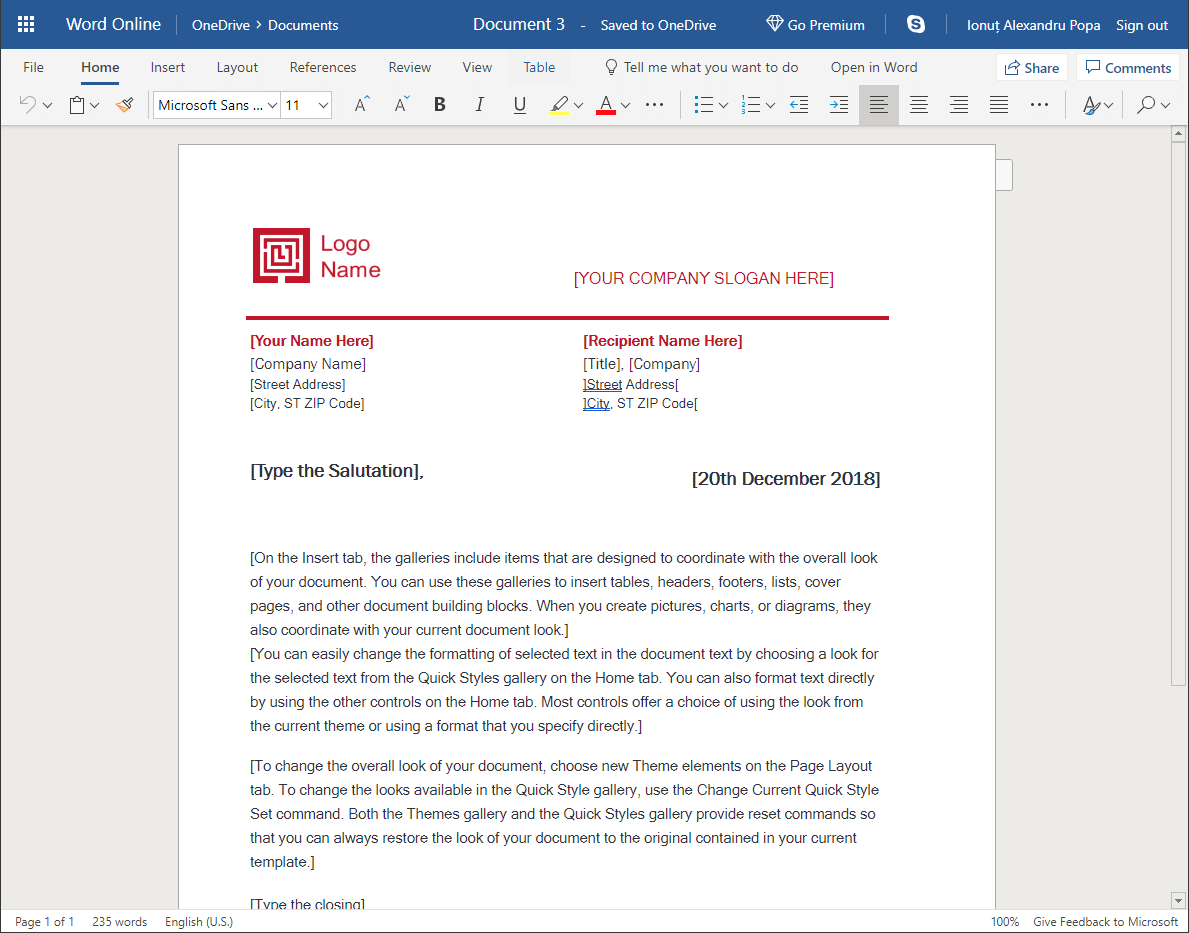This screenshot has width=1189, height=933.
Task: Toggle bold formatting
Action: click(x=440, y=105)
